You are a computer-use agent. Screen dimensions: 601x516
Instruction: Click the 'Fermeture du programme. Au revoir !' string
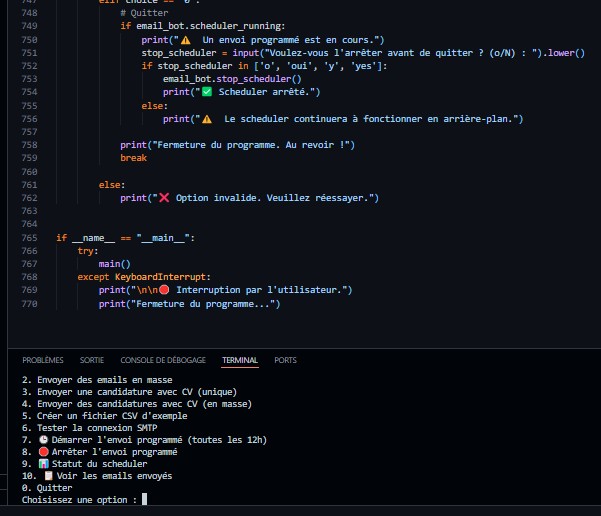click(x=251, y=145)
